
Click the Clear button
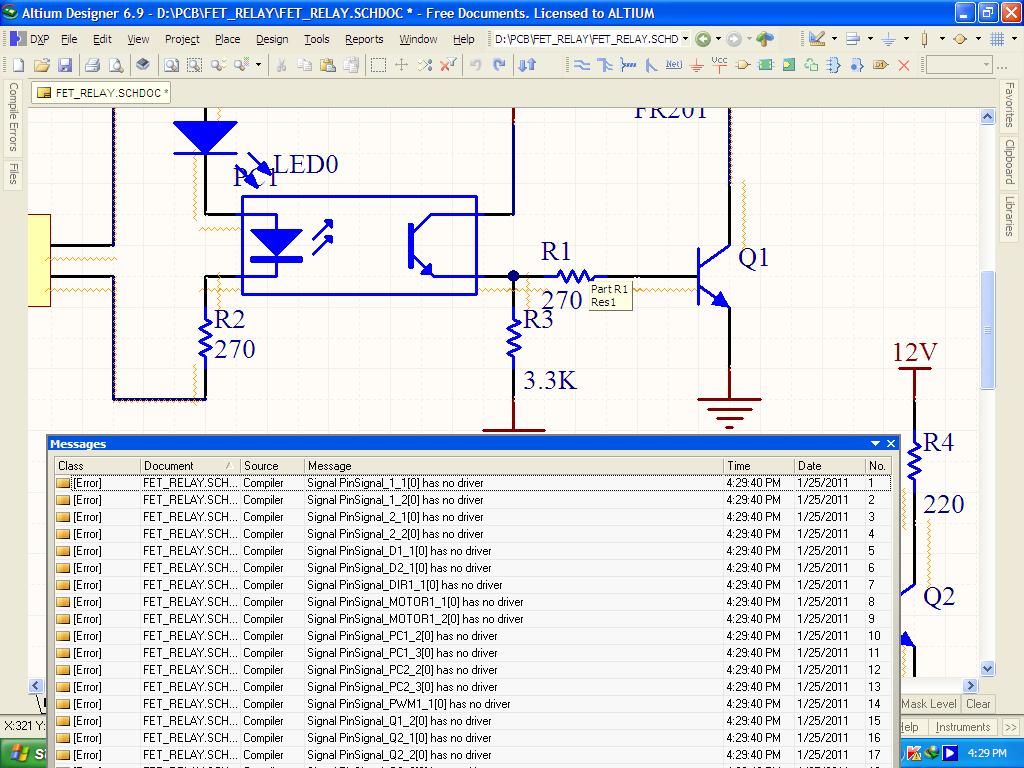point(978,704)
